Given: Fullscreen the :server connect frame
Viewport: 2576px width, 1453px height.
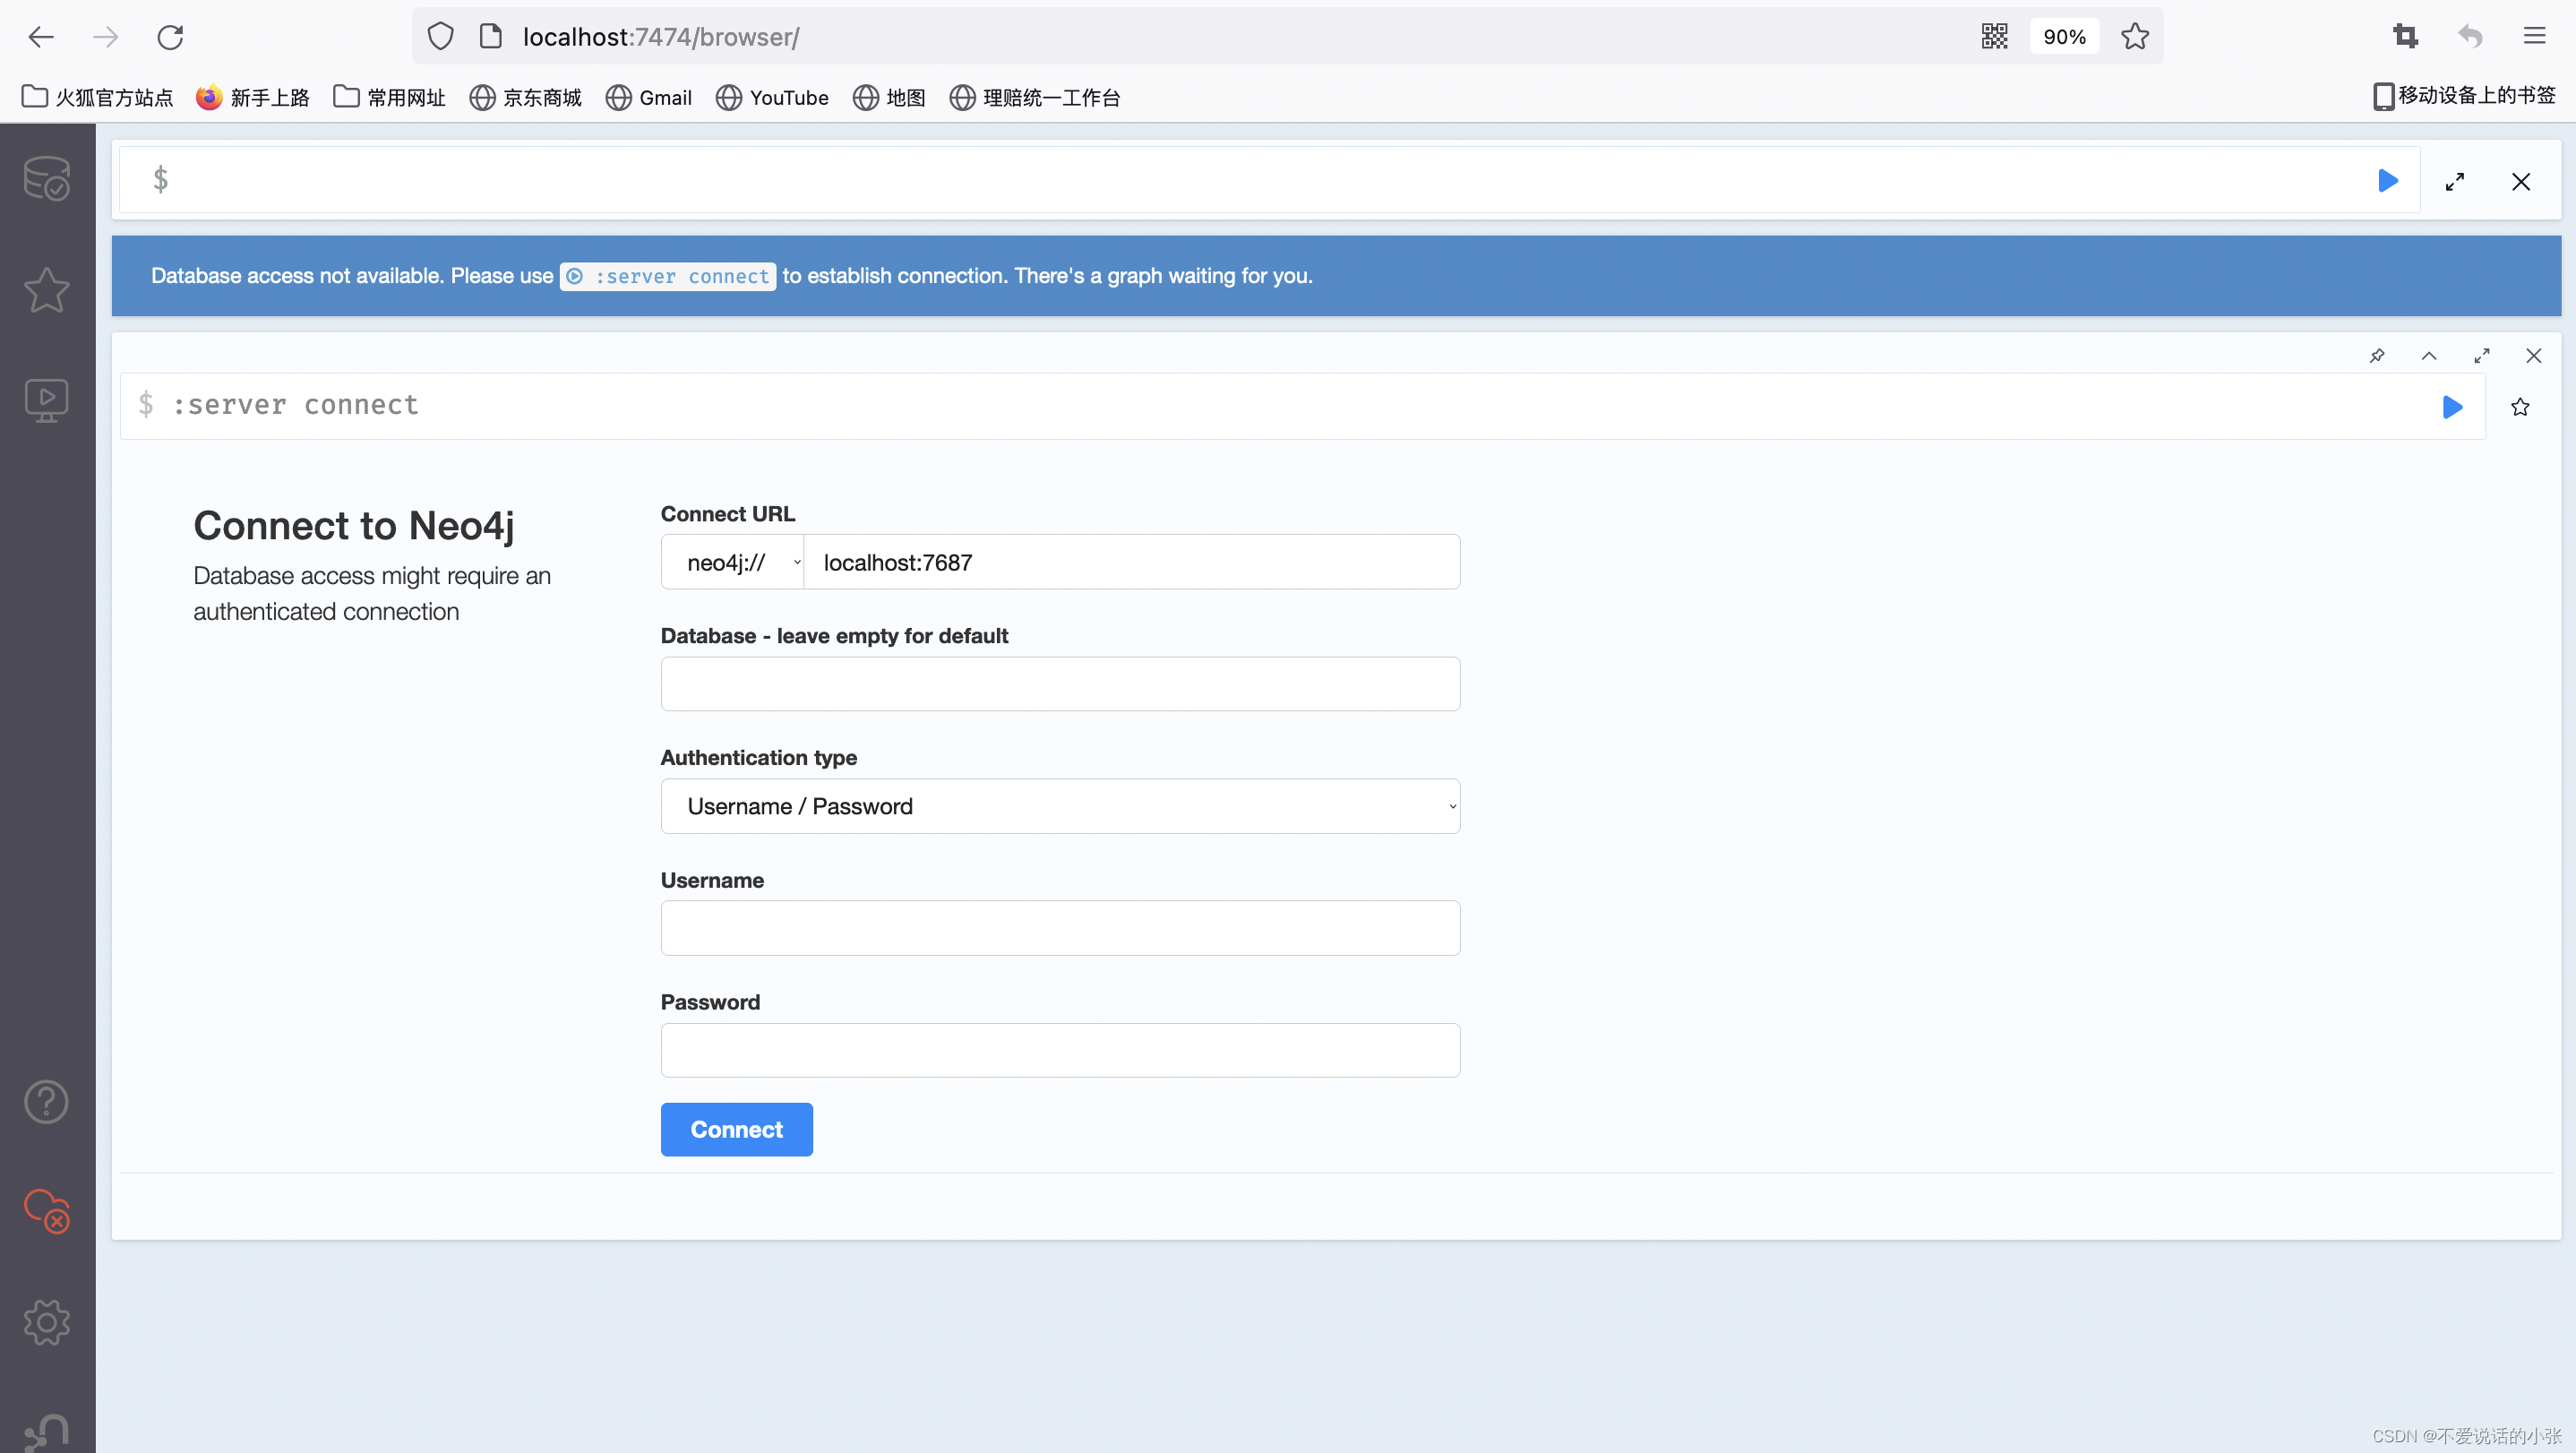Looking at the screenshot, I should click(2482, 356).
